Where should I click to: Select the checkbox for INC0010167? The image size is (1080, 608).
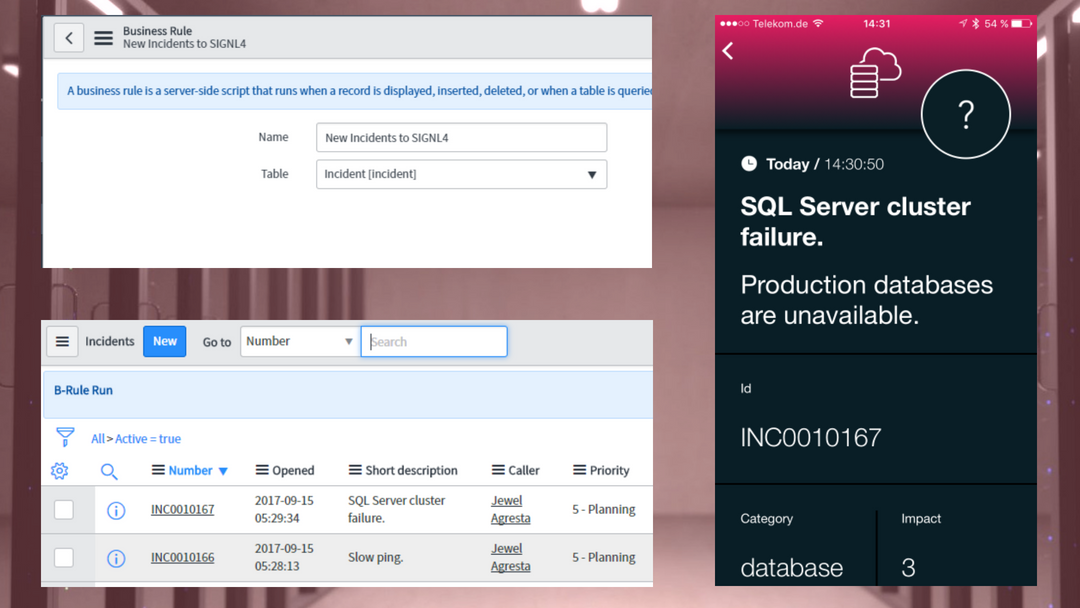point(64,510)
